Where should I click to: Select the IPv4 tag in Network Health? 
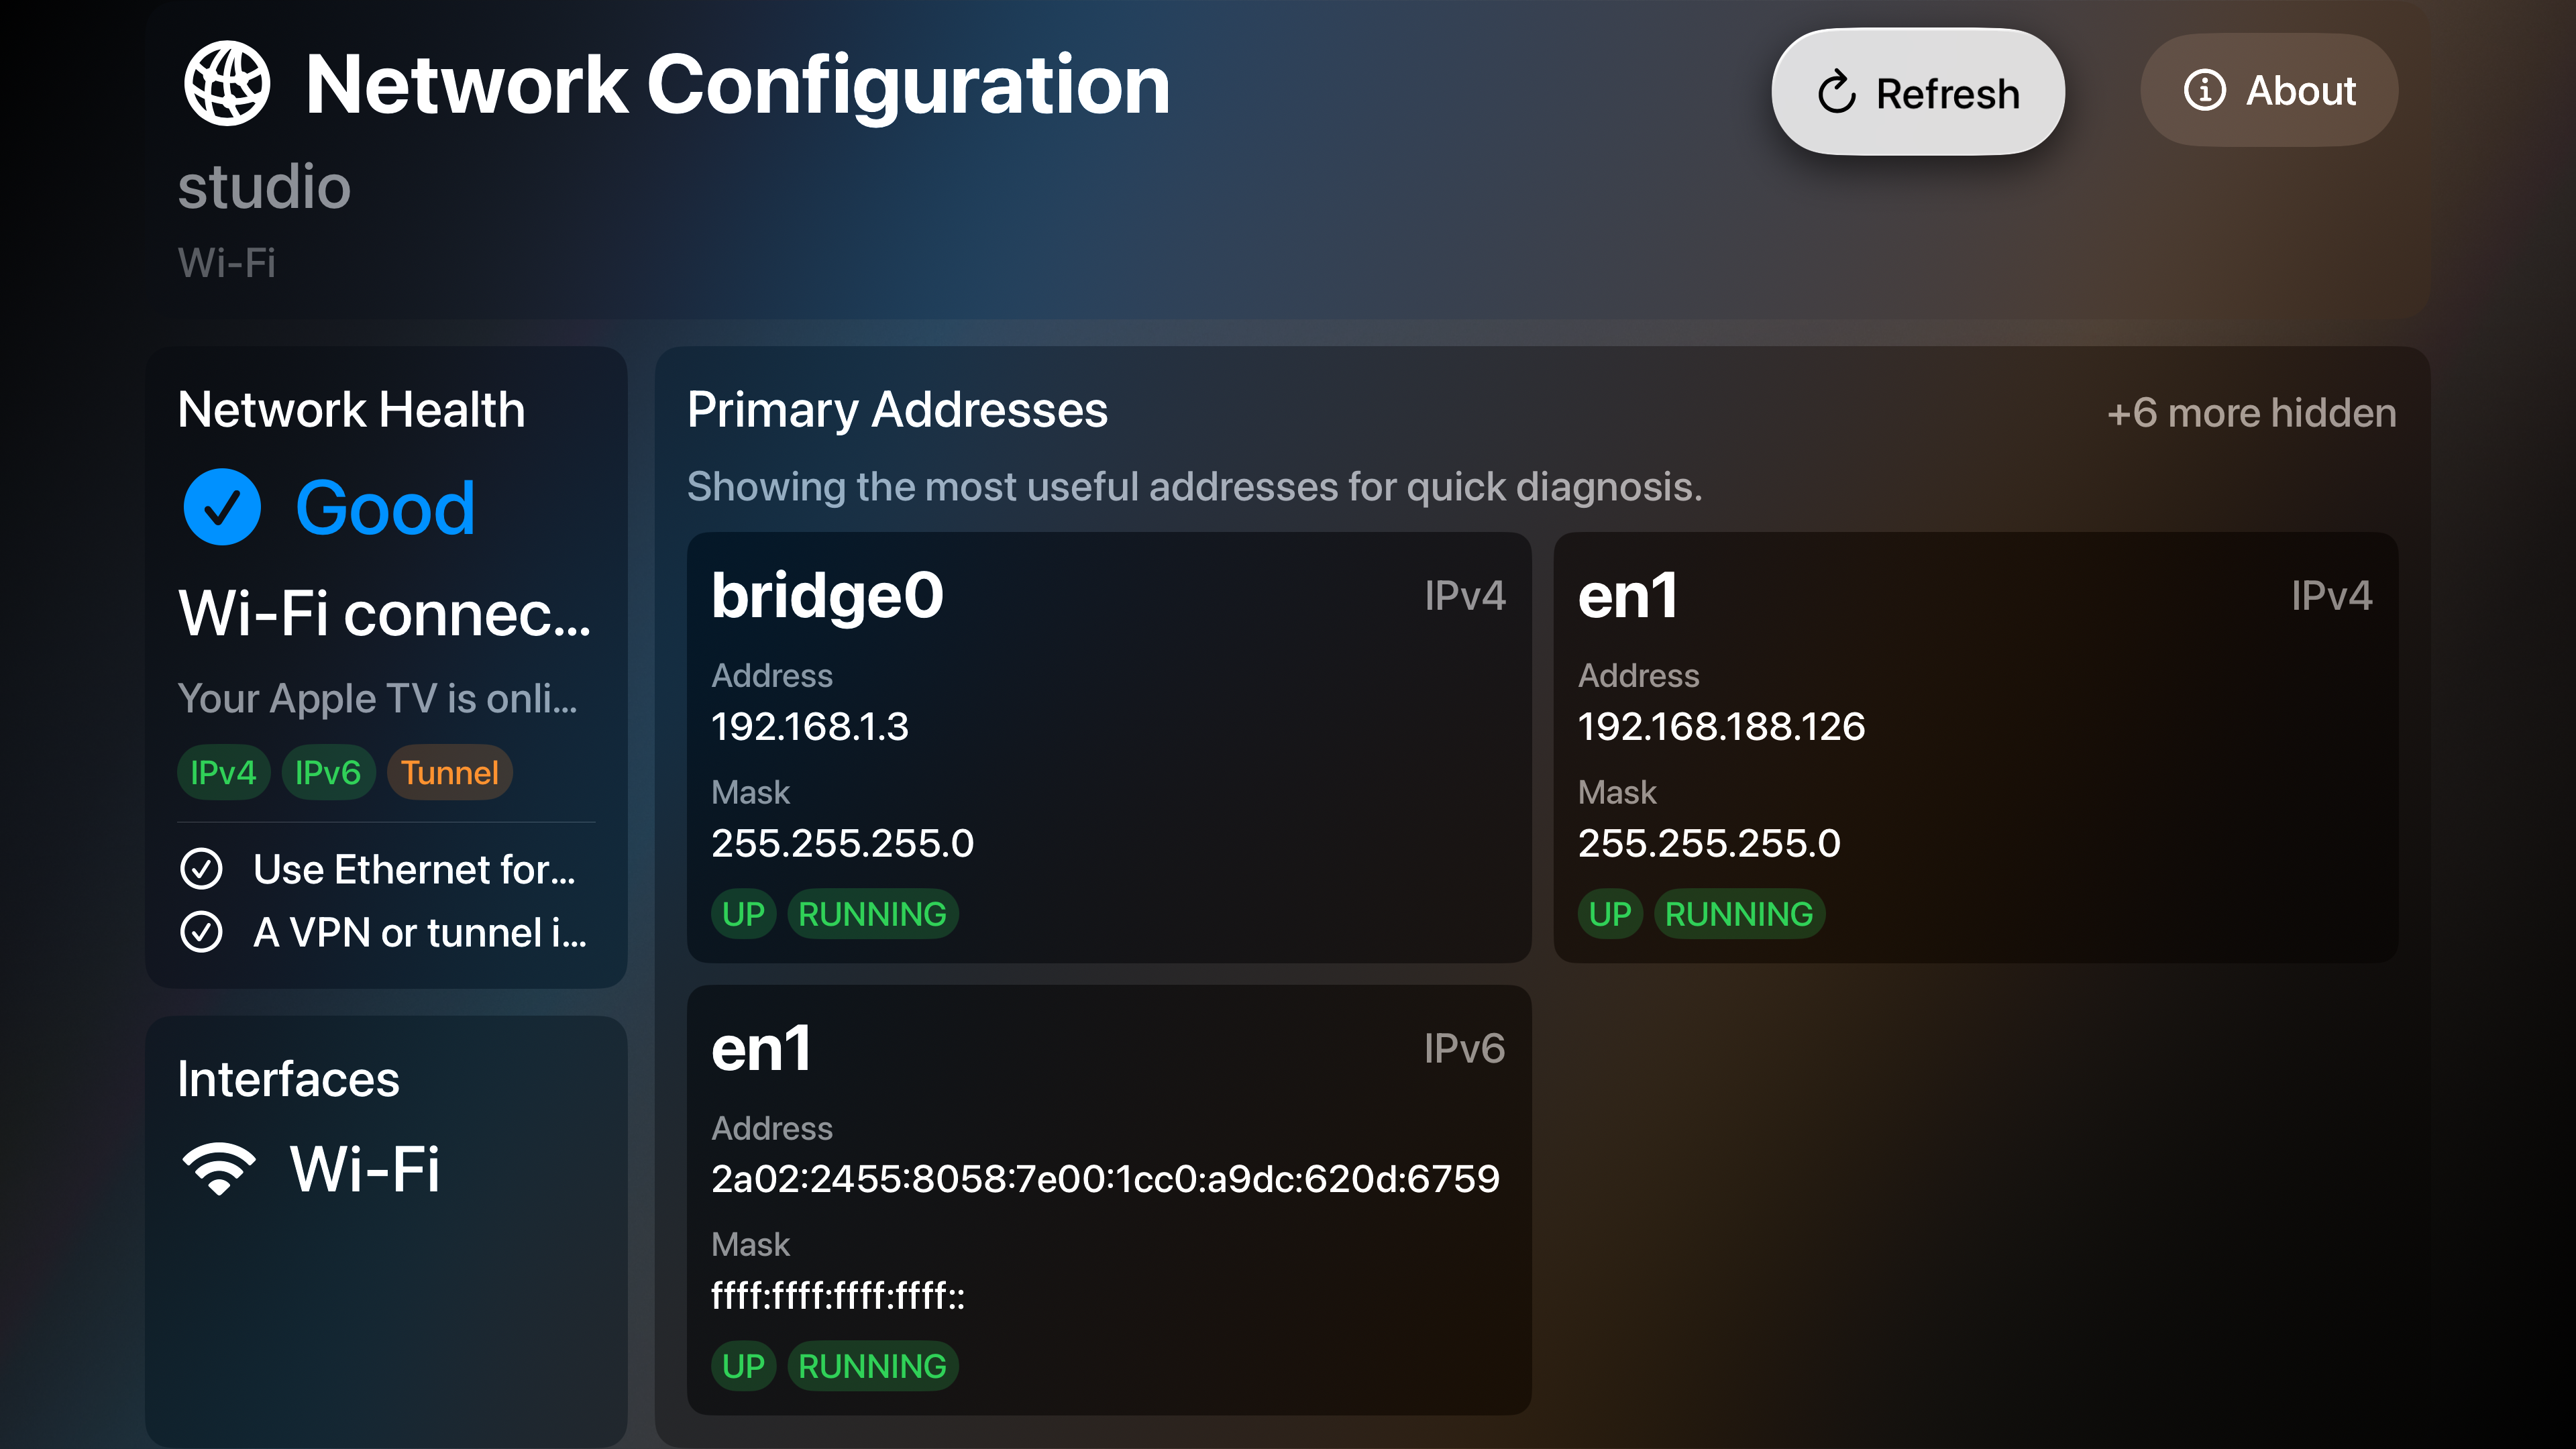tap(223, 772)
